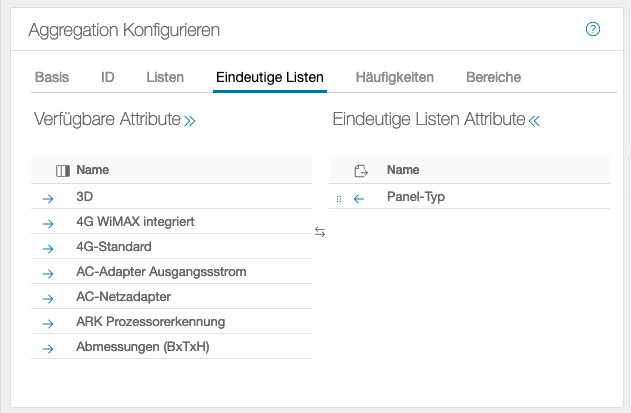The width and height of the screenshot is (631, 413).
Task: Sort by left table Name column header
Action: [93, 171]
